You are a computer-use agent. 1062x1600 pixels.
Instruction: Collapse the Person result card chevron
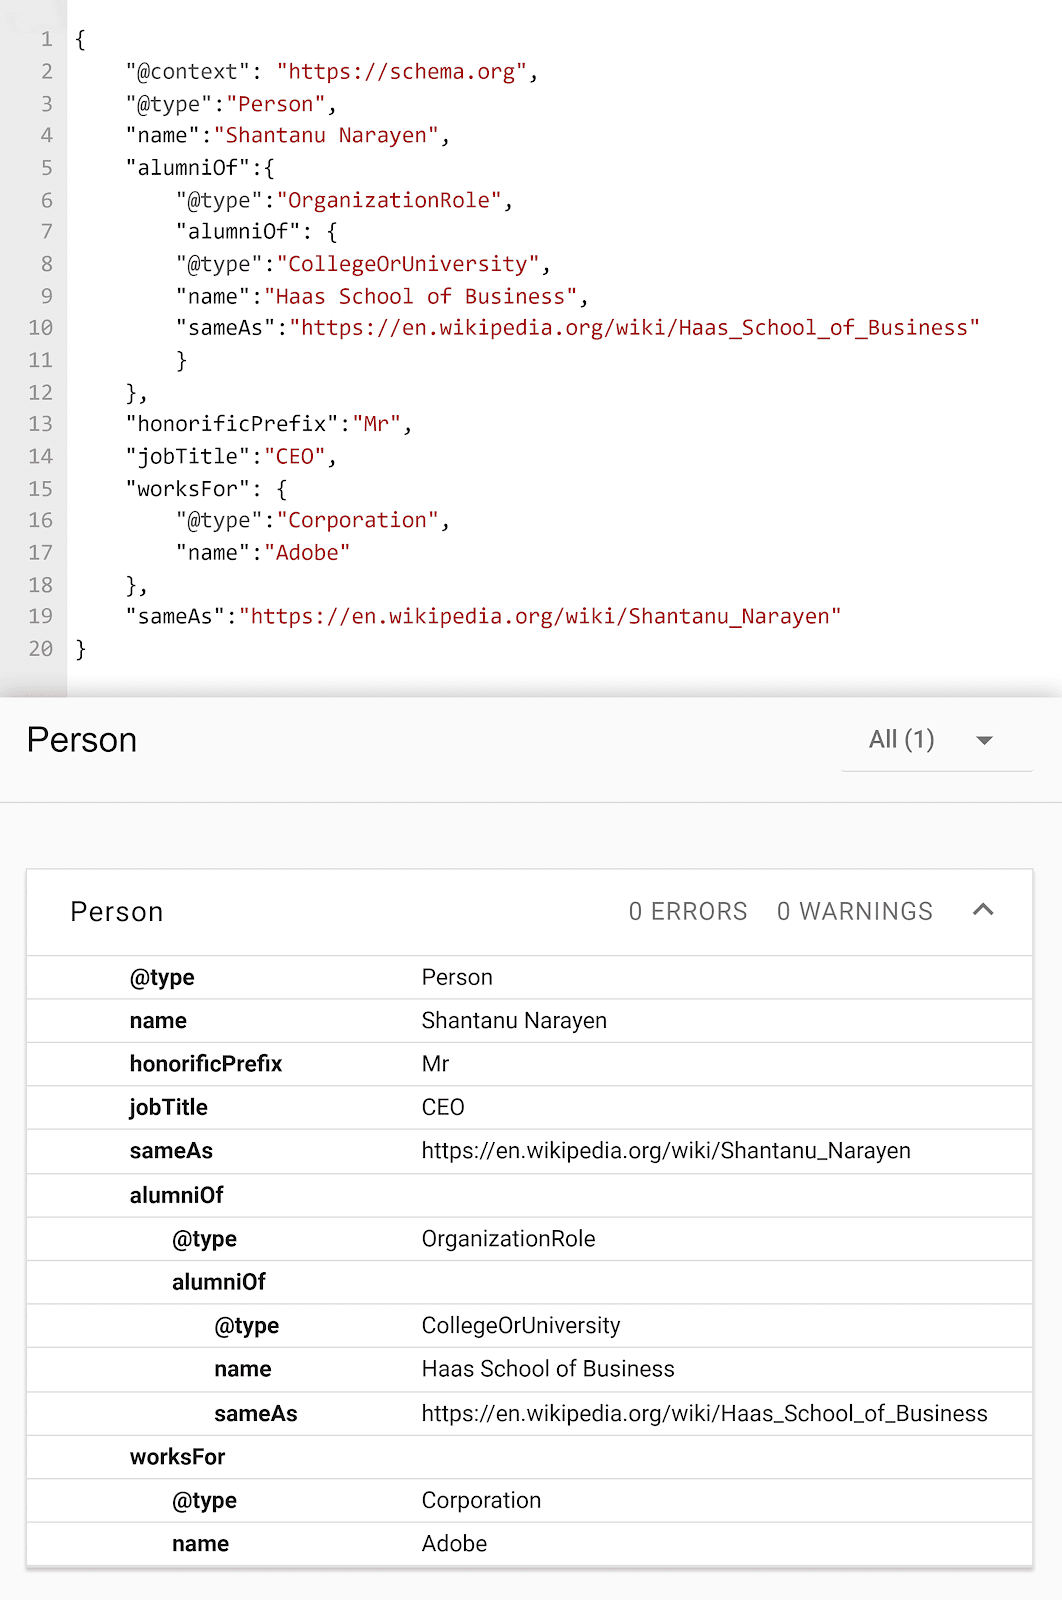click(983, 910)
